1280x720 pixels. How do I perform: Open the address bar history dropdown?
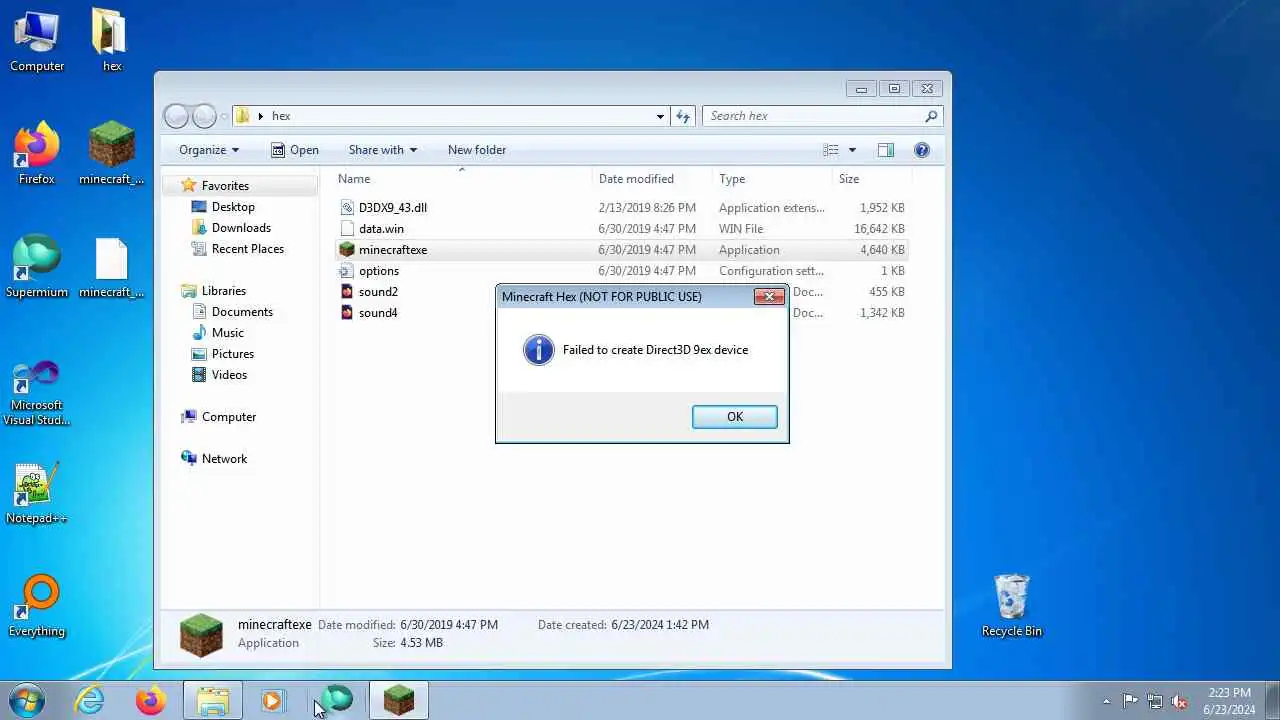[660, 116]
